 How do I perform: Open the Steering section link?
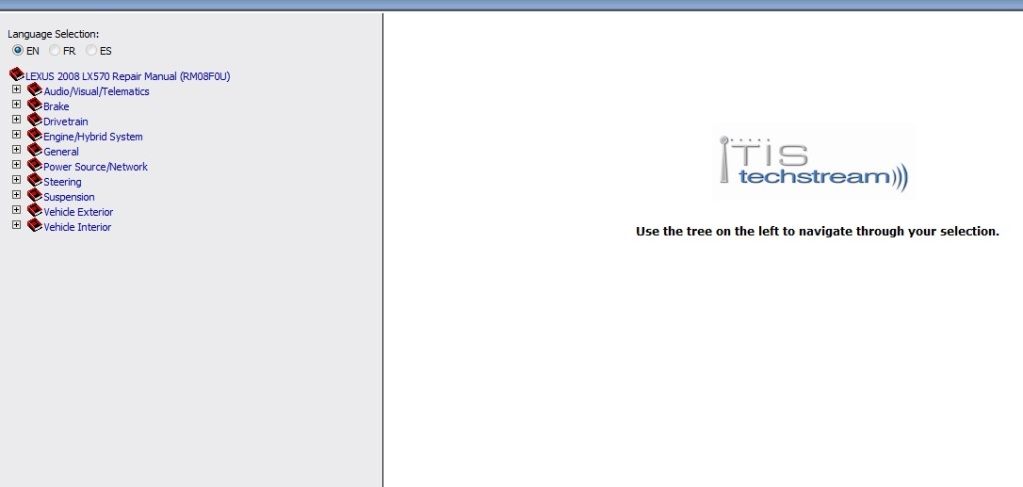(63, 182)
